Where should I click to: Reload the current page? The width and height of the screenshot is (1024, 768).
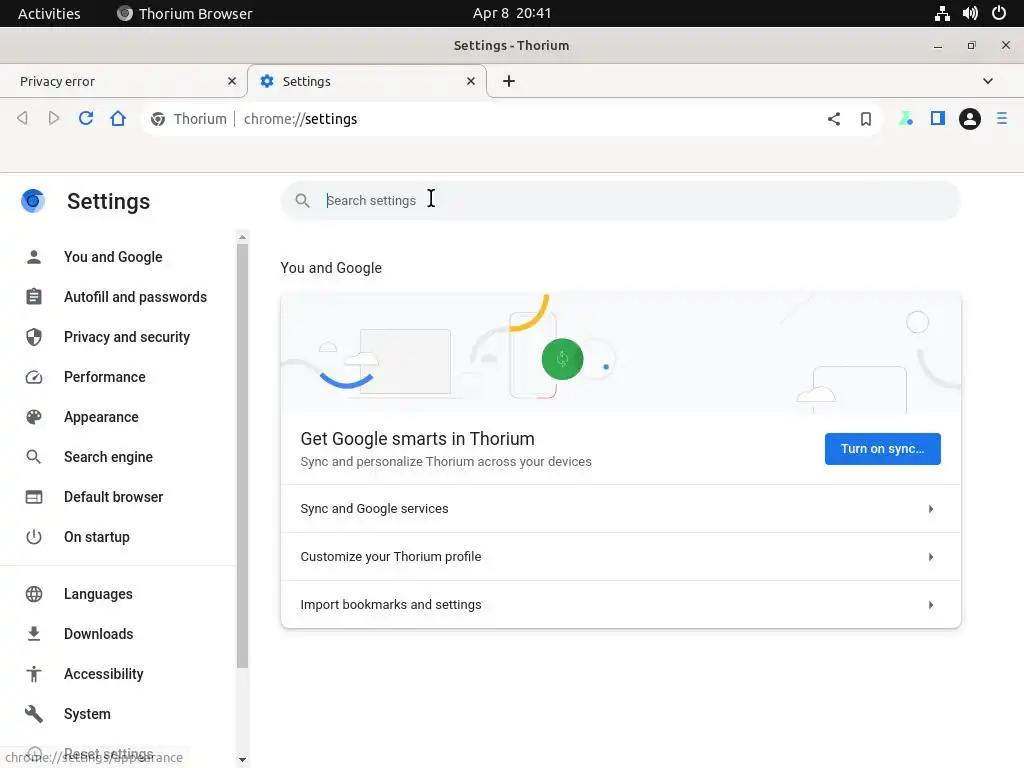[x=86, y=118]
